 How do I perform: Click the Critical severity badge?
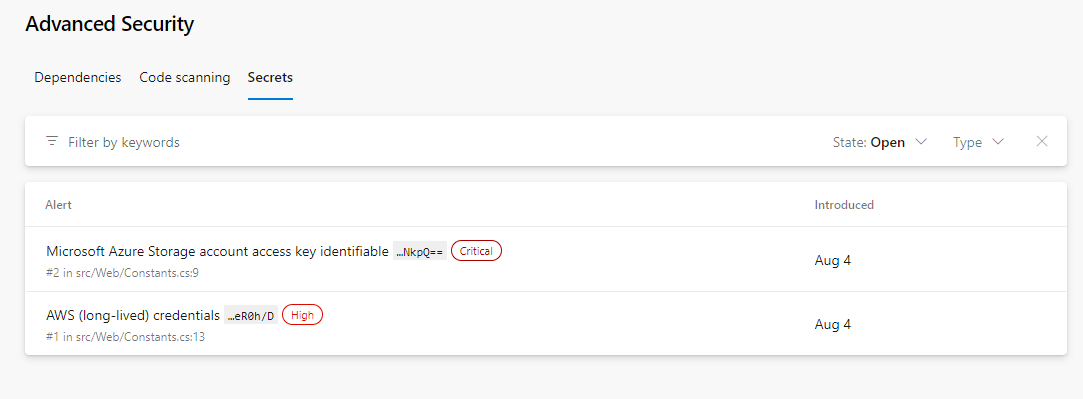pyautogui.click(x=477, y=251)
